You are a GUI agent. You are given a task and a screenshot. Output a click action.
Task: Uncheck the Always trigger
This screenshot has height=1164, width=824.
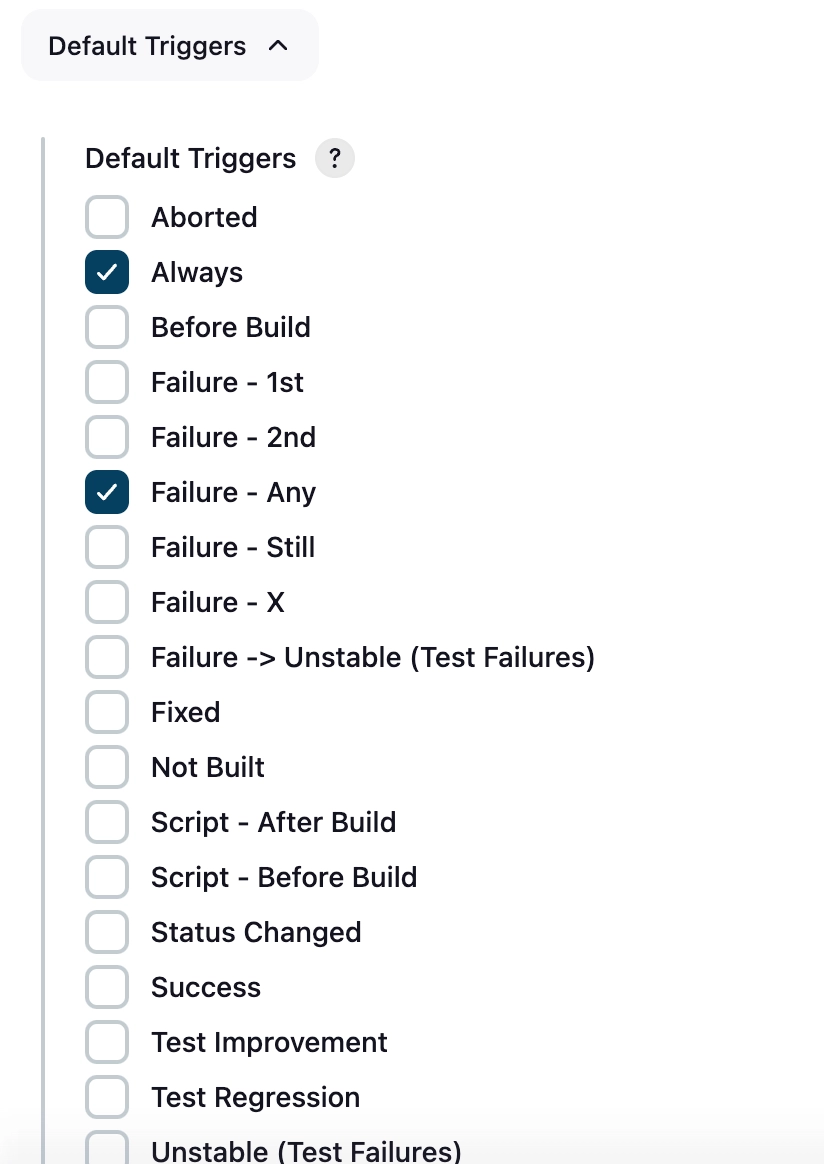[x=107, y=272]
